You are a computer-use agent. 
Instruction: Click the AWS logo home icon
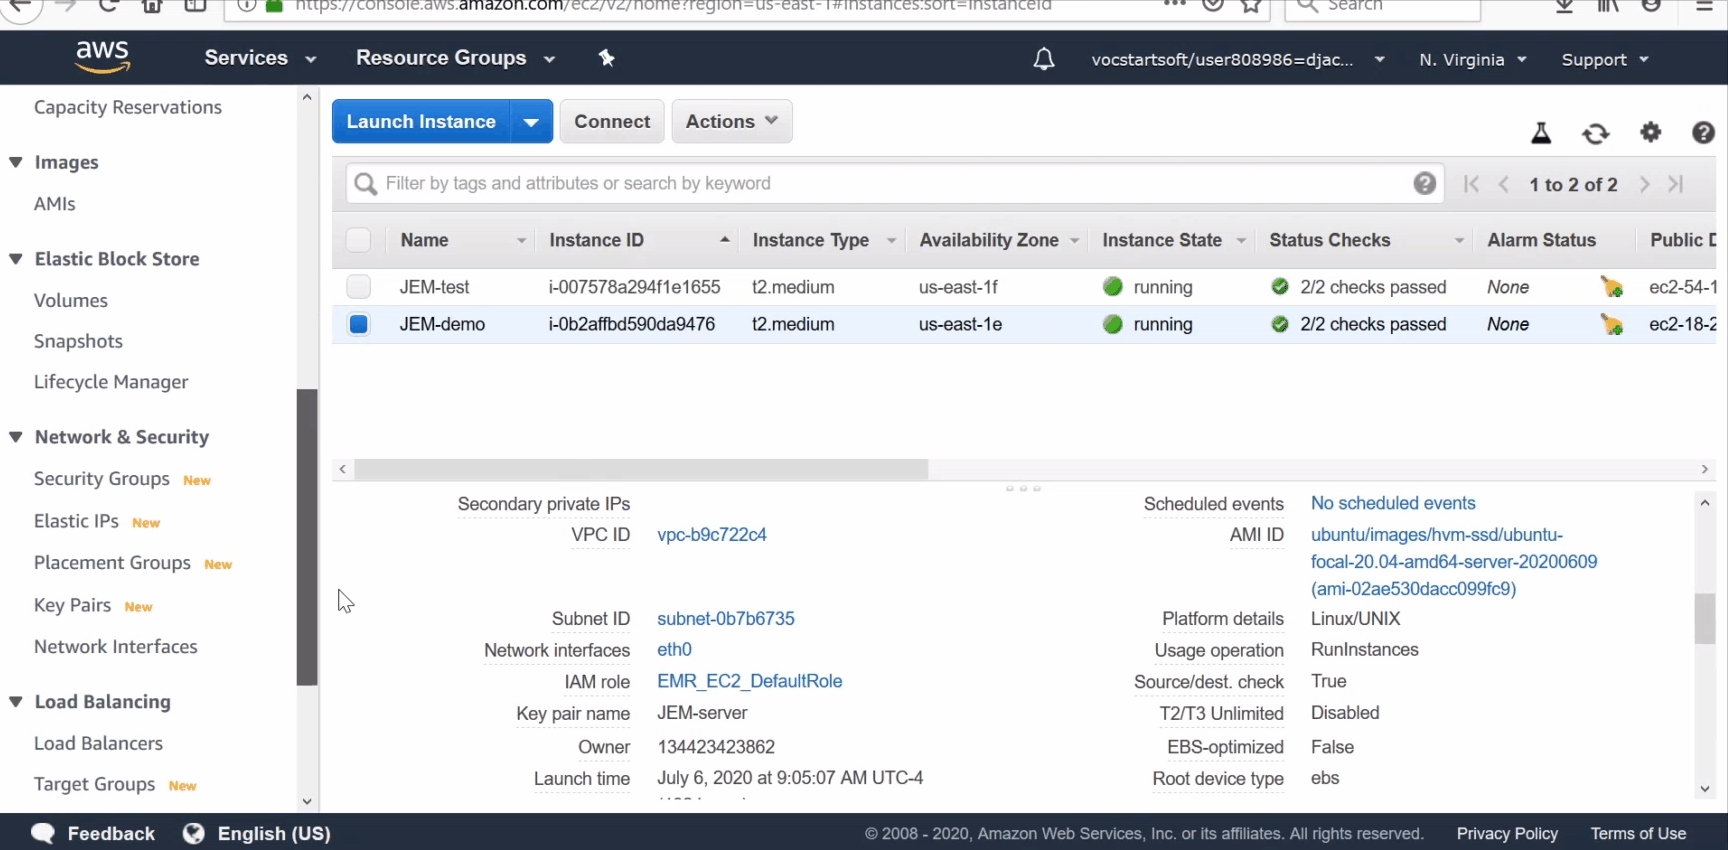coord(102,58)
